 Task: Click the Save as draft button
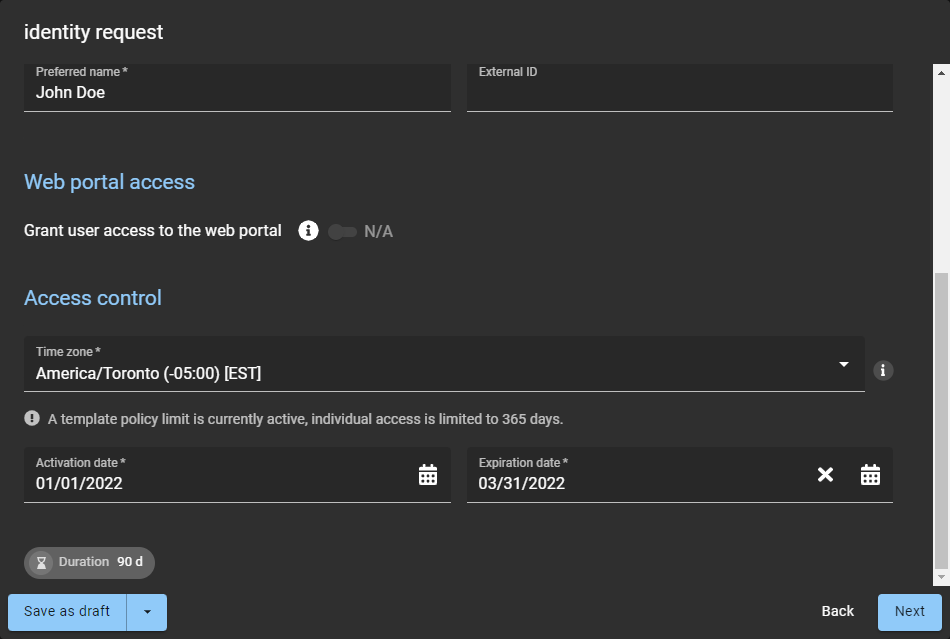(66, 612)
